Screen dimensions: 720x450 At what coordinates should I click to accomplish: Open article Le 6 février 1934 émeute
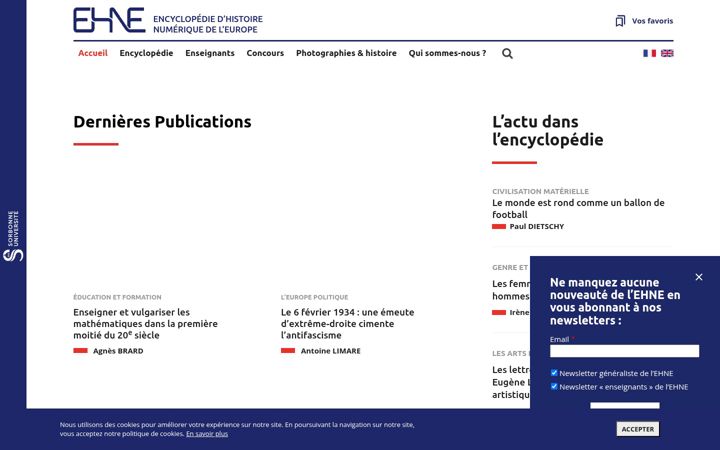tap(347, 324)
